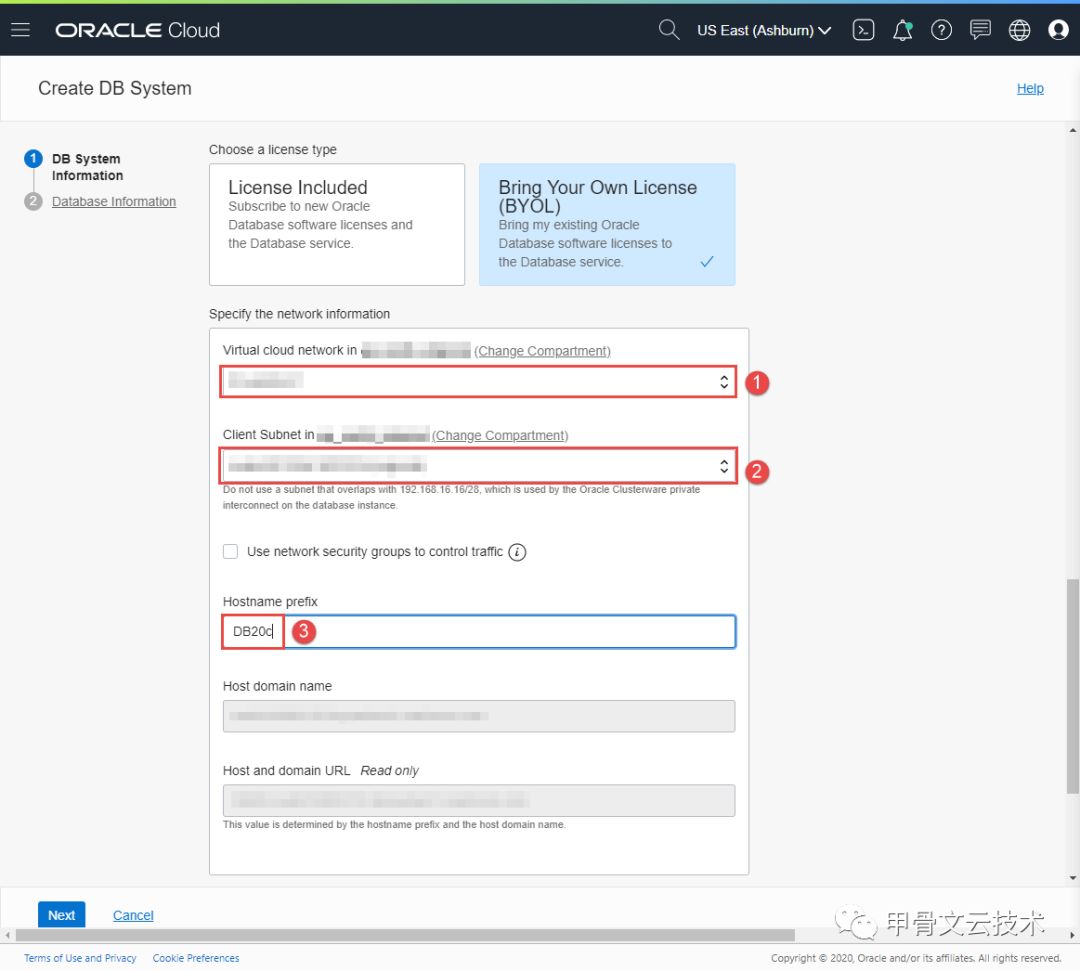Image resolution: width=1080 pixels, height=971 pixels.
Task: Open the user profile avatar icon
Action: click(x=1058, y=30)
